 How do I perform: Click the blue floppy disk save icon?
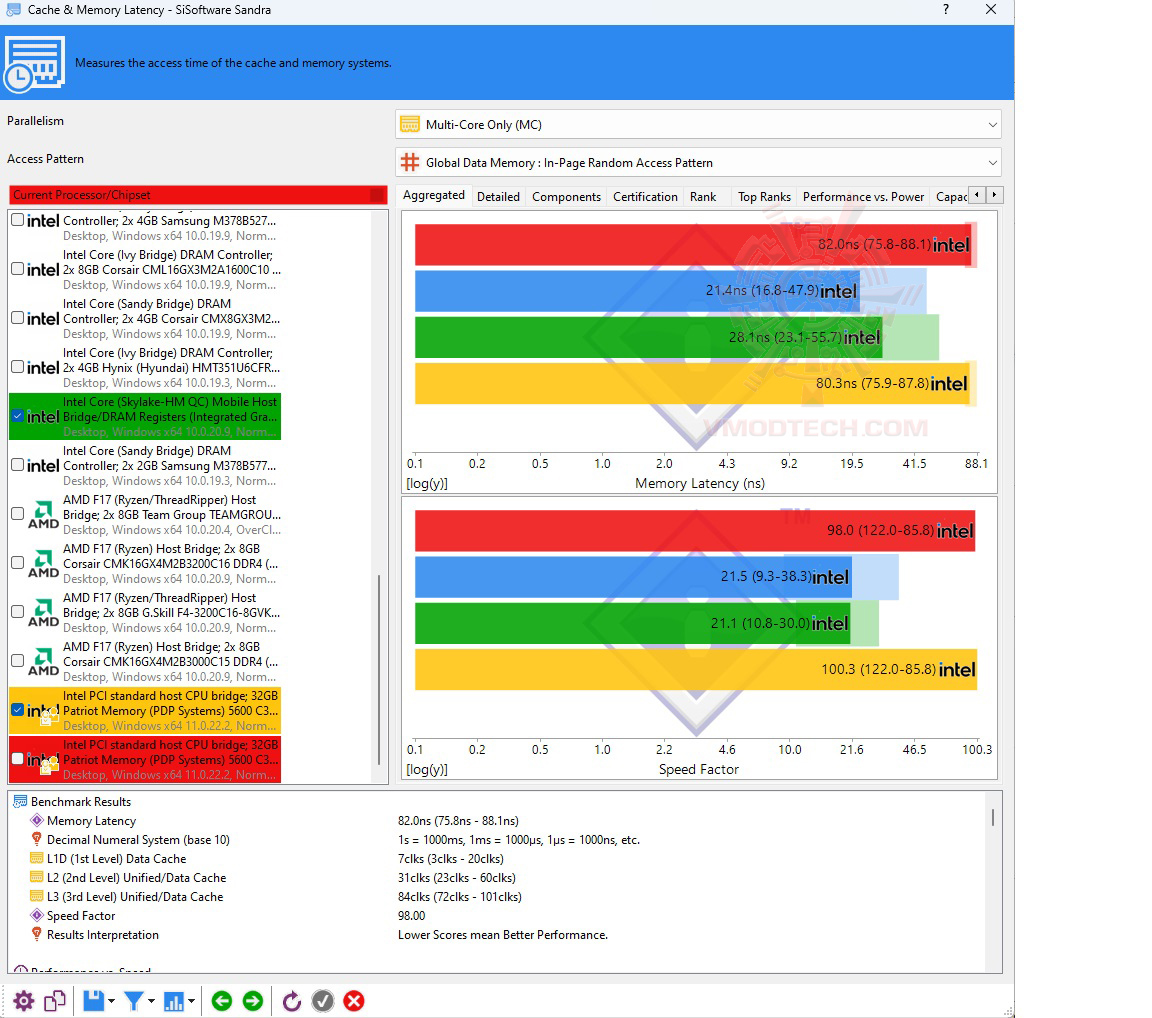93,1000
